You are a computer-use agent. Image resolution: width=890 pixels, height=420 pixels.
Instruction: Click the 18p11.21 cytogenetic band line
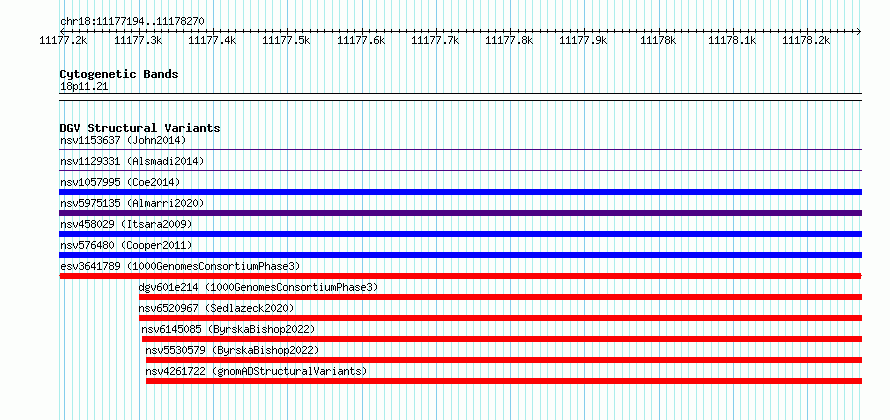(x=461, y=97)
